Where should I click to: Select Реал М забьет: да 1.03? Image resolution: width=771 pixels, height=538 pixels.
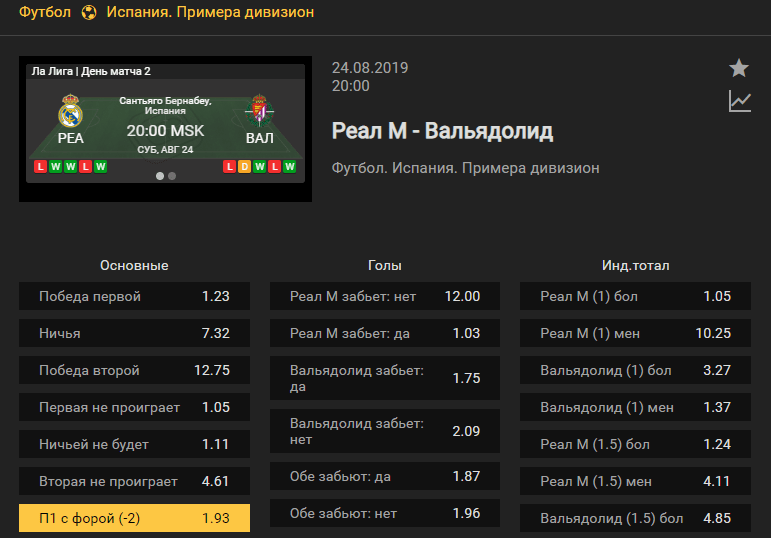point(385,333)
